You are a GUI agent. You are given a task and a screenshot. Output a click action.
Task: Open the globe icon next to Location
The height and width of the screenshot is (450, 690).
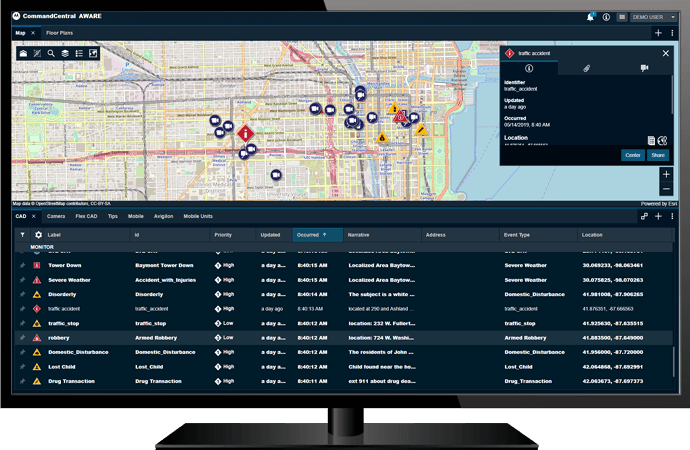(663, 140)
